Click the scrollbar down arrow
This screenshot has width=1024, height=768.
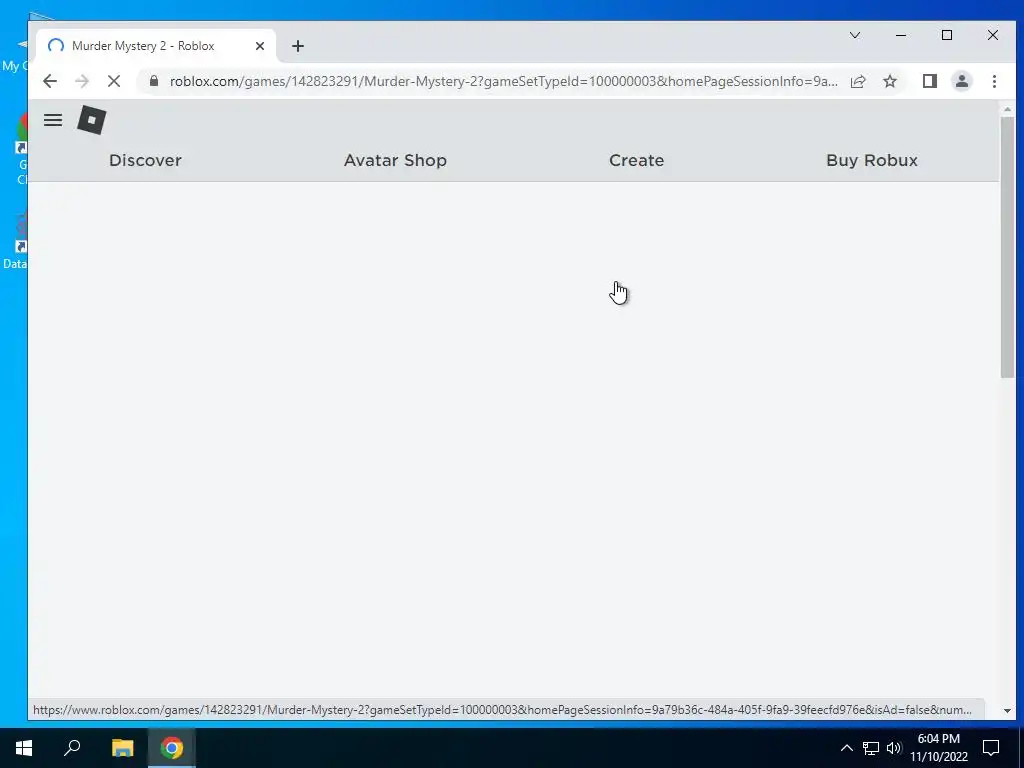[x=1006, y=710]
